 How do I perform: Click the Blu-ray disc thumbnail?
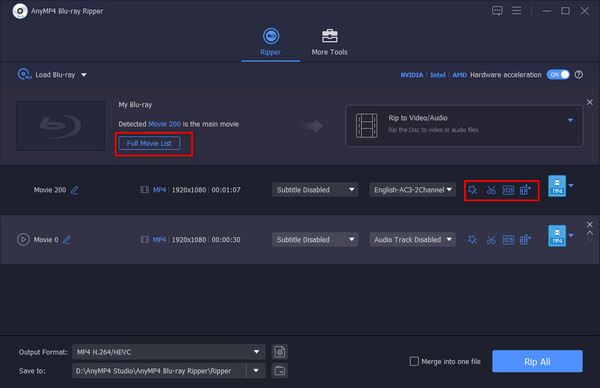click(x=60, y=126)
